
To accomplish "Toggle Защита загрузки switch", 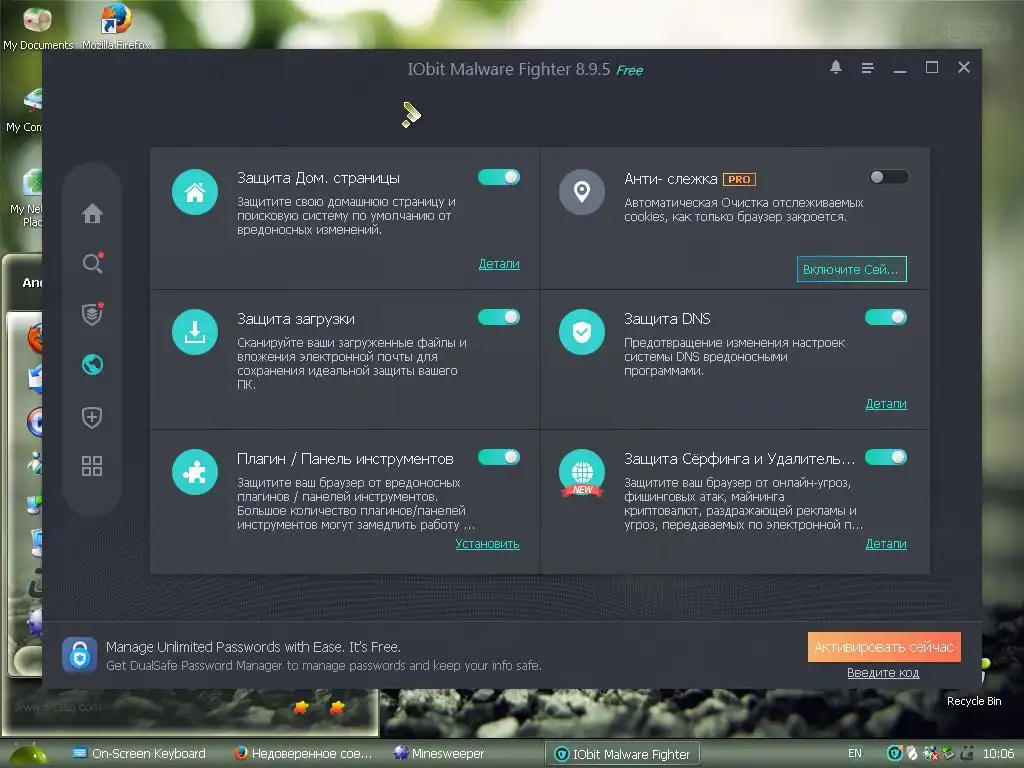I will (x=499, y=317).
